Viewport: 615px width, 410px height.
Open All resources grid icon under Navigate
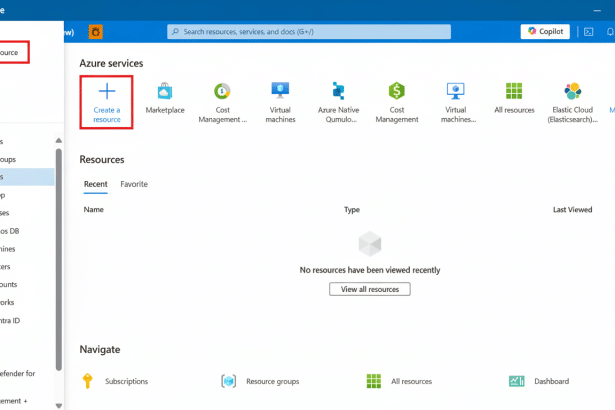(x=373, y=381)
